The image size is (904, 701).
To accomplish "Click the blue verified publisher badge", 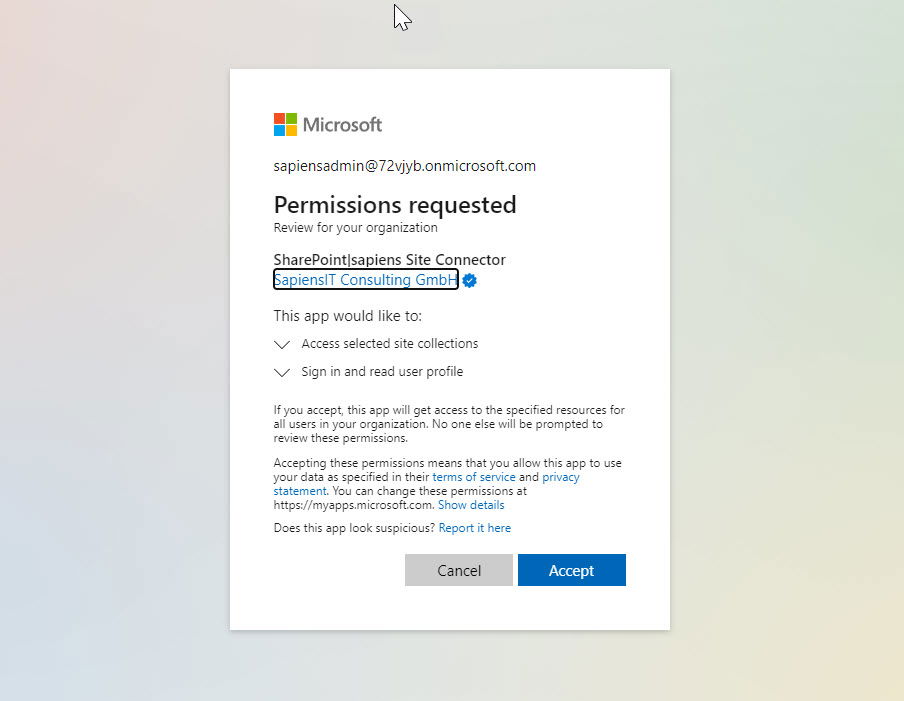I will (470, 280).
